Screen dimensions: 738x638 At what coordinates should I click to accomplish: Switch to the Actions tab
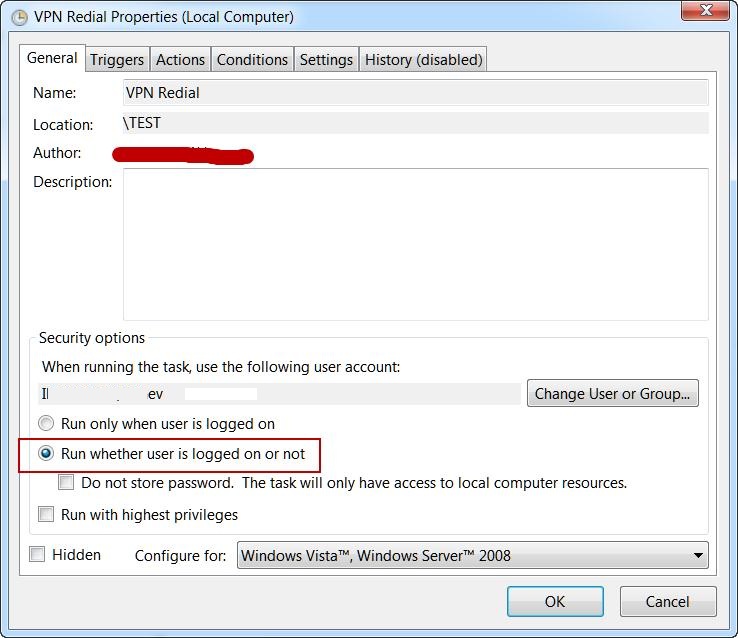pyautogui.click(x=180, y=60)
